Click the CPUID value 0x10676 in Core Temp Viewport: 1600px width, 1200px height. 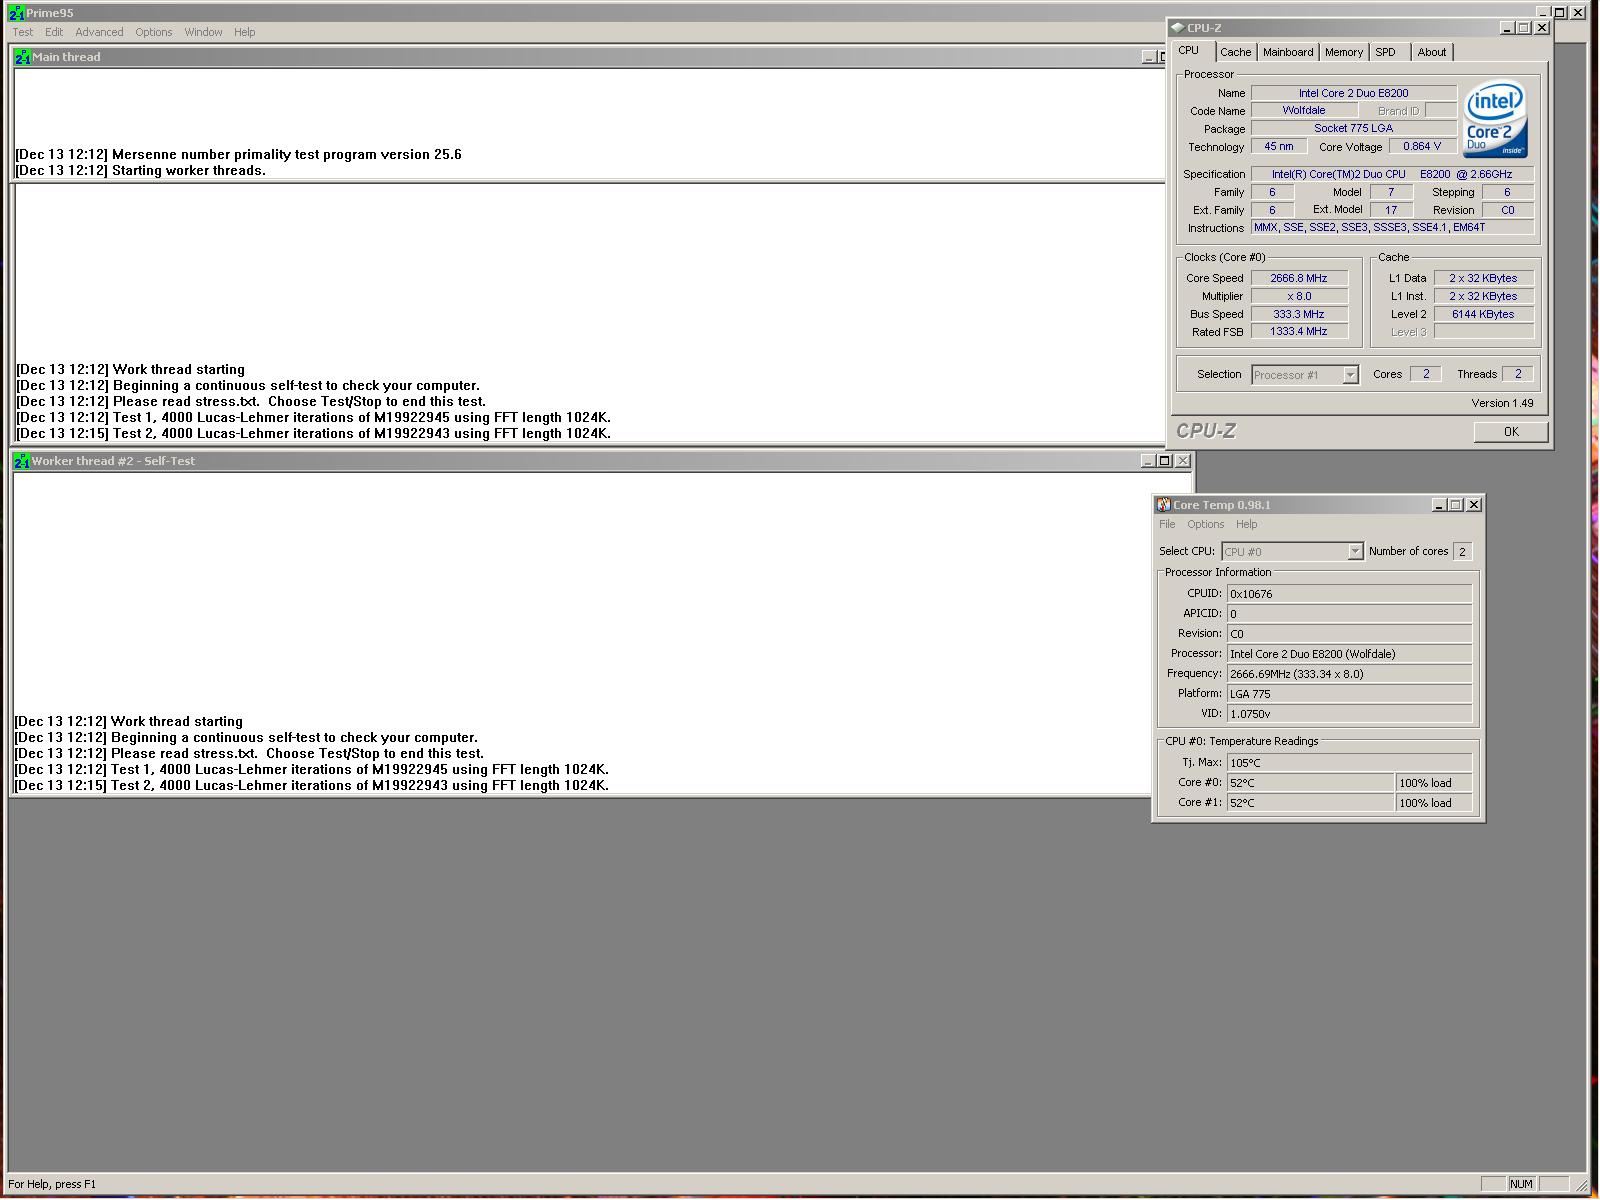pyautogui.click(x=1349, y=594)
